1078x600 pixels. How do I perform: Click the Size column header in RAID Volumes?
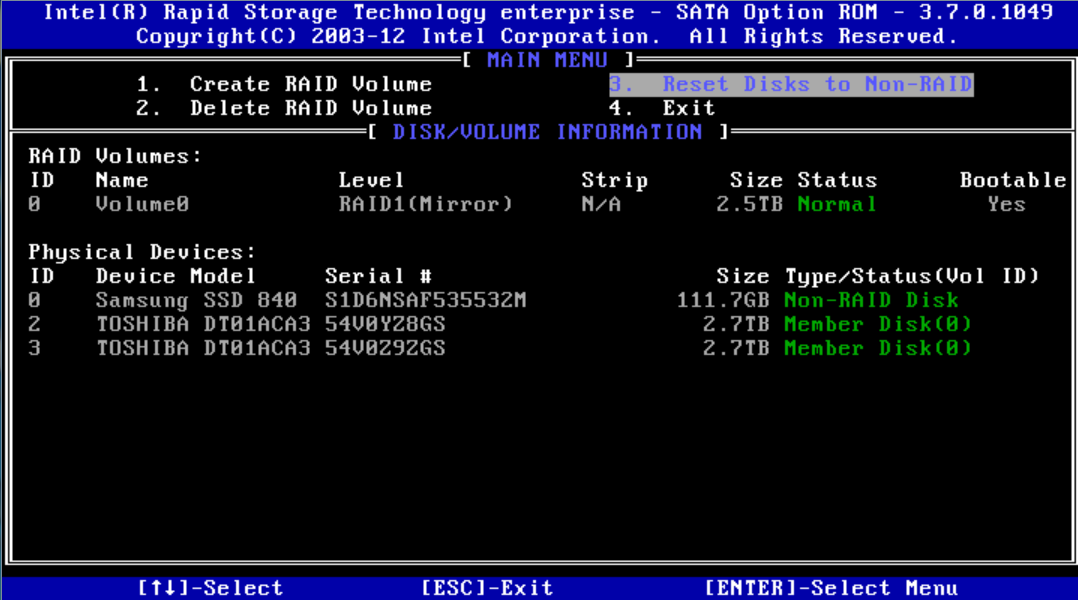[756, 180]
